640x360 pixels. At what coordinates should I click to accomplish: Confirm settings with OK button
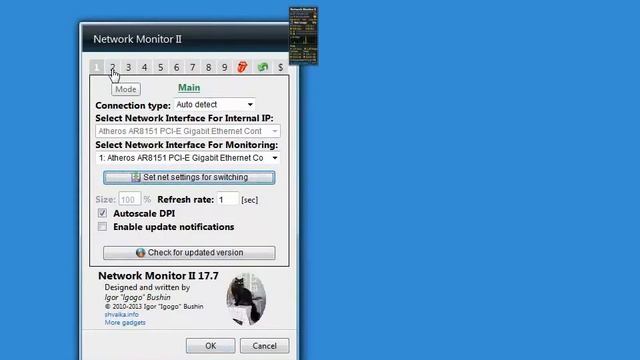211,346
